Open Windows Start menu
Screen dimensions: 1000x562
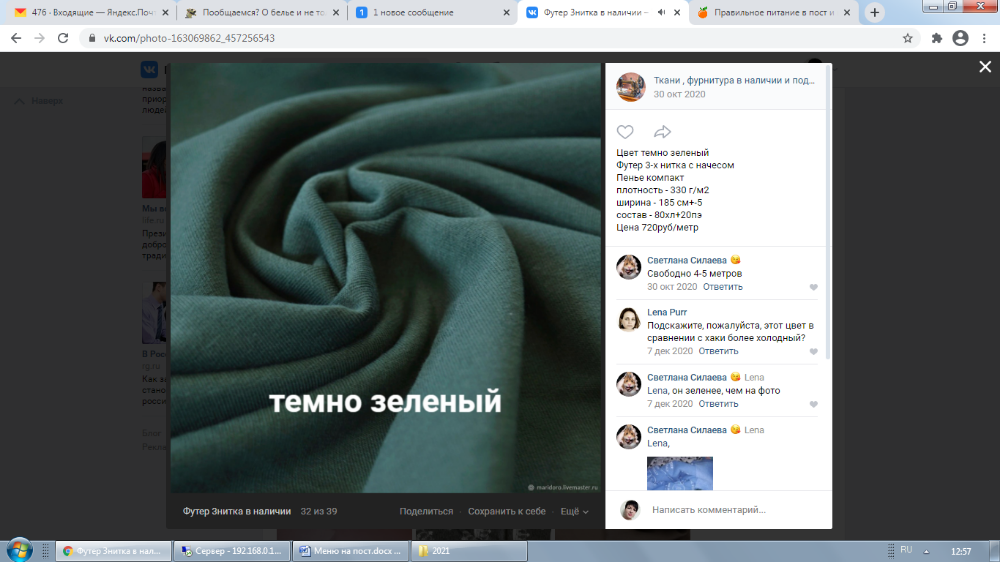point(19,550)
